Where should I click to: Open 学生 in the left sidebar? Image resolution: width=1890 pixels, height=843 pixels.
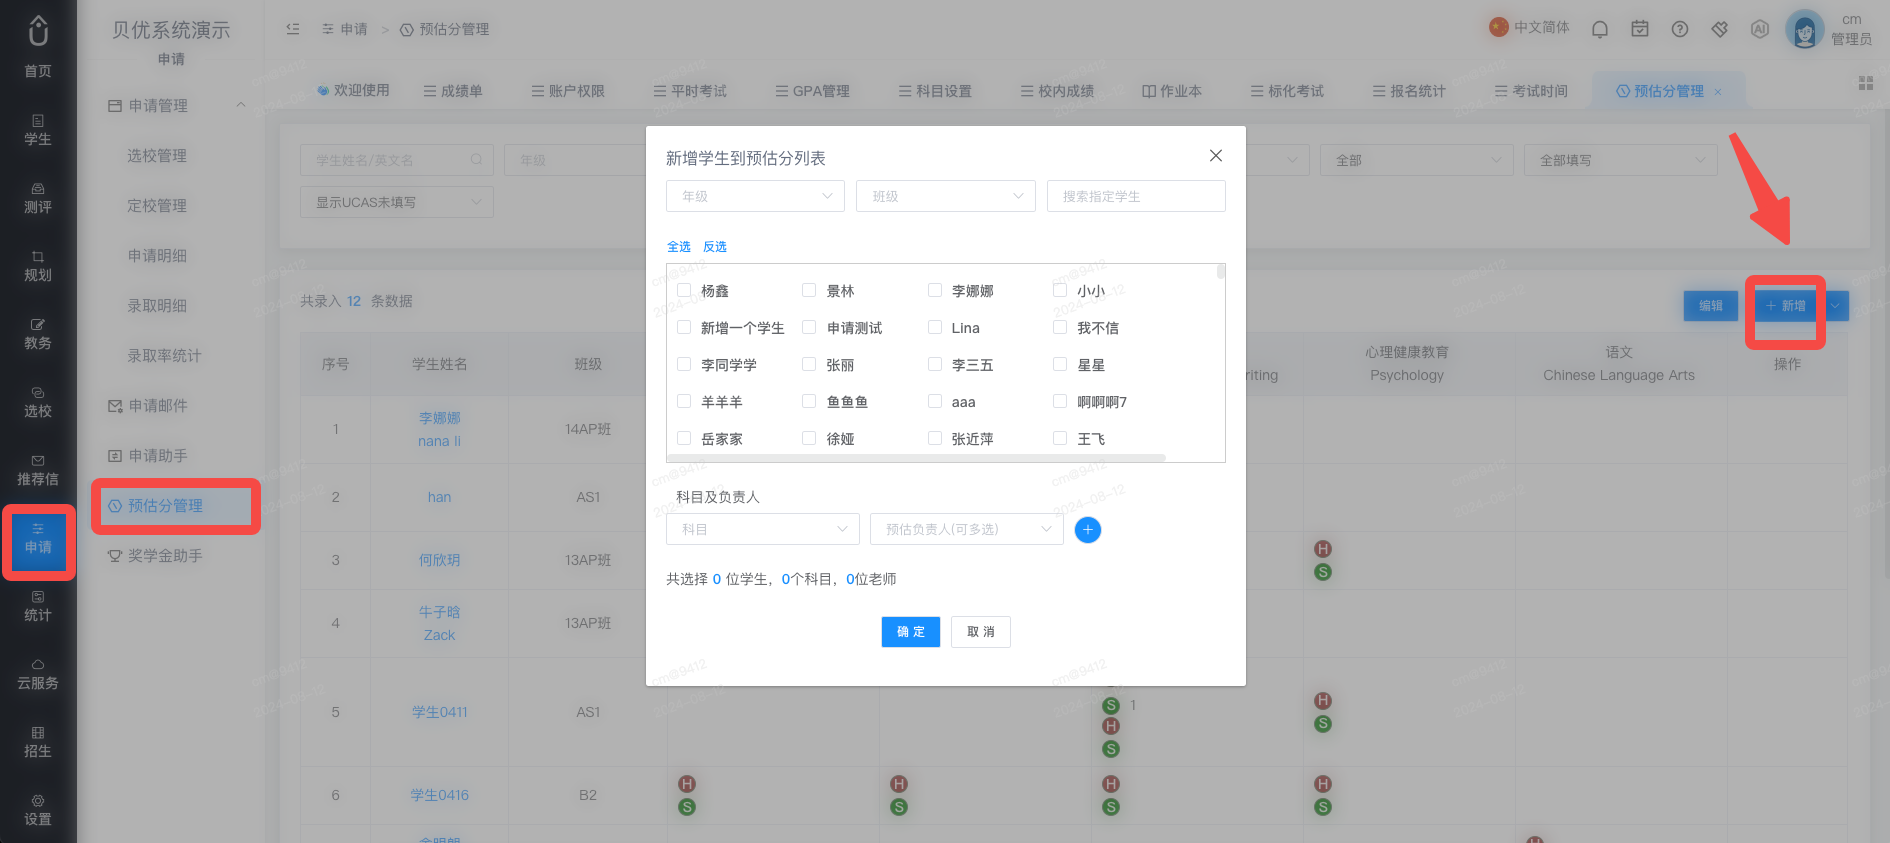[x=38, y=131]
